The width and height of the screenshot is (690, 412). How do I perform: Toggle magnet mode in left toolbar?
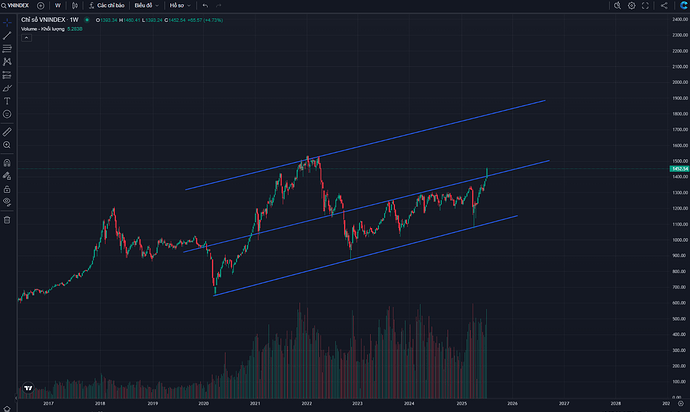[7, 163]
